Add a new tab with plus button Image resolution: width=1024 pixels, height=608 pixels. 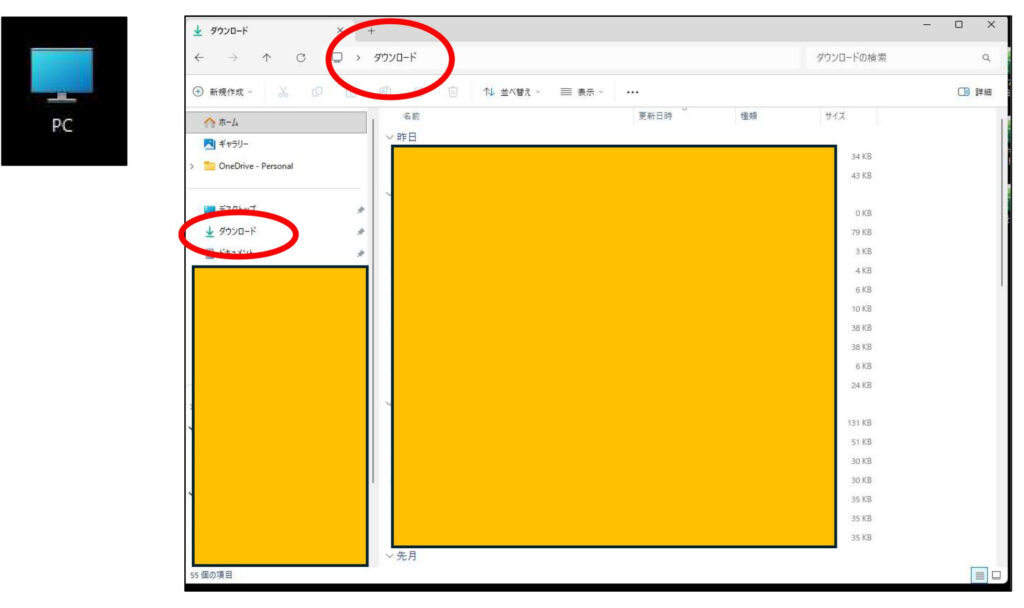tap(371, 30)
